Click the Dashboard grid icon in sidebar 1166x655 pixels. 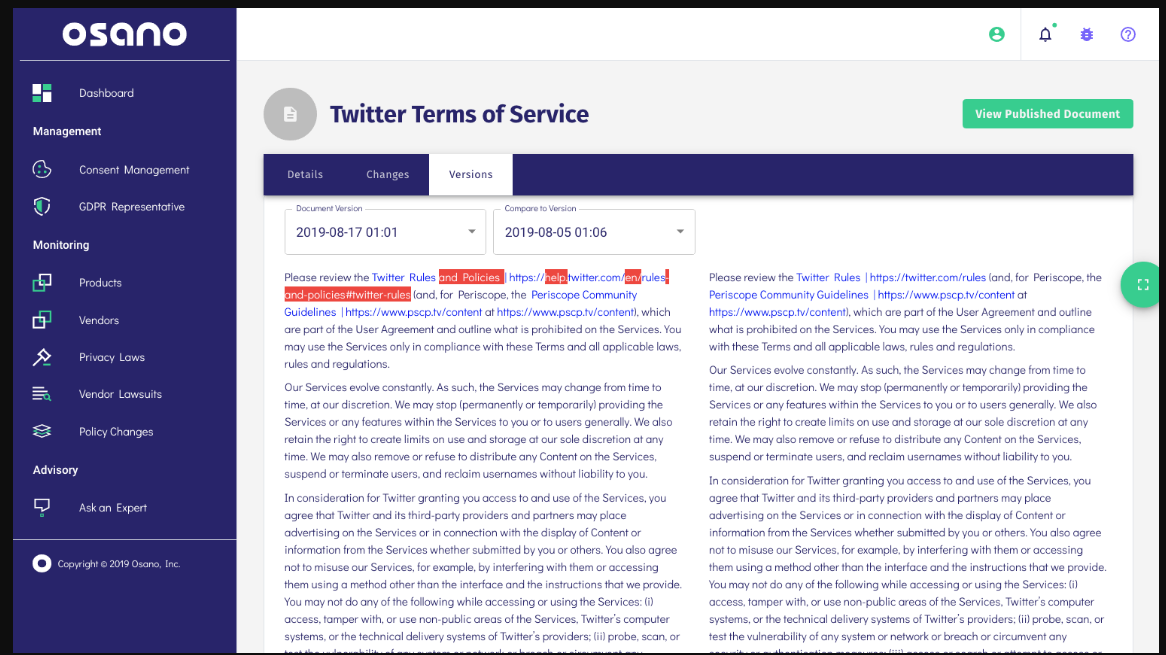pos(42,93)
